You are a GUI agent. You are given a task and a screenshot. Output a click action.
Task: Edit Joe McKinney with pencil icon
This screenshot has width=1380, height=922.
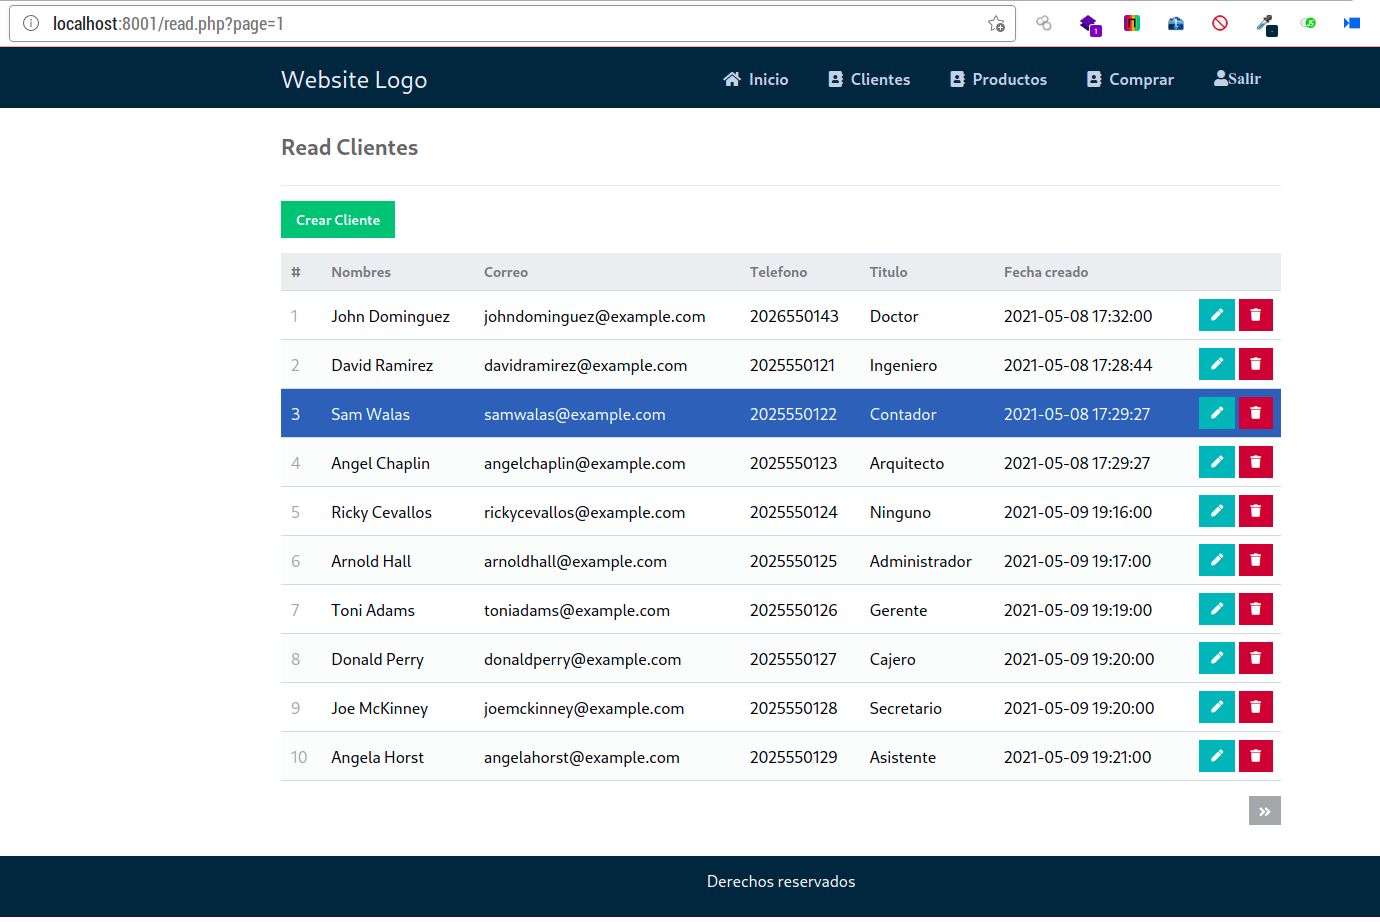coord(1216,707)
